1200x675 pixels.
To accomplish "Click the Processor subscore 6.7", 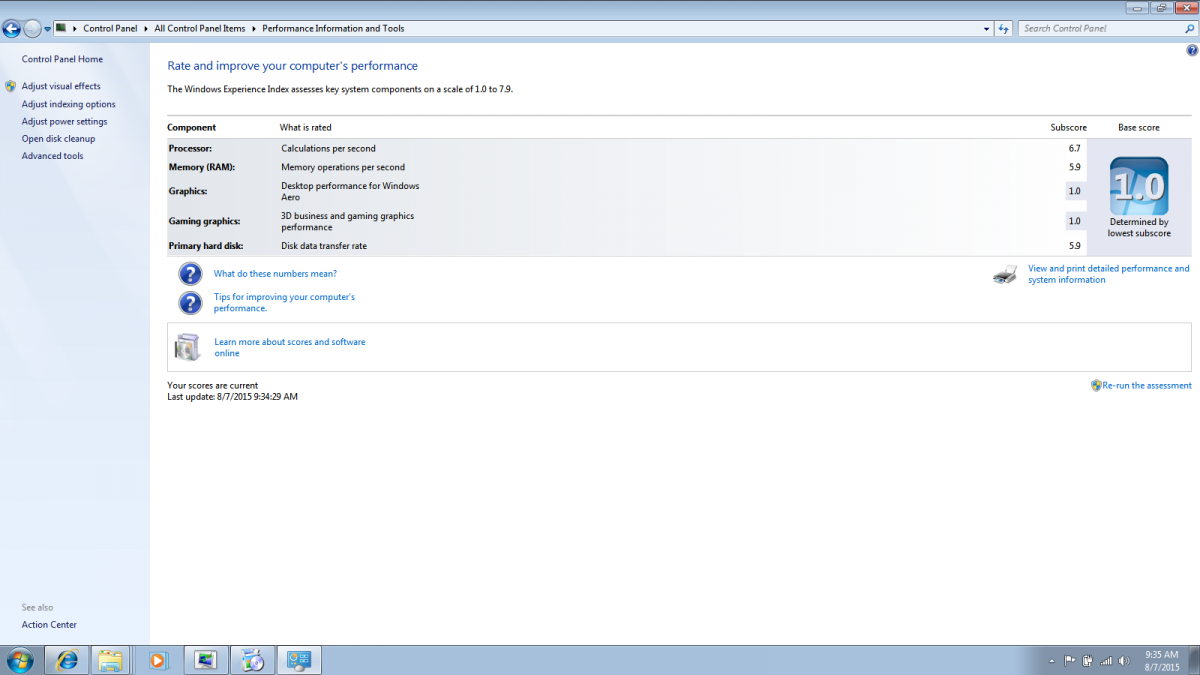I will pos(1074,149).
